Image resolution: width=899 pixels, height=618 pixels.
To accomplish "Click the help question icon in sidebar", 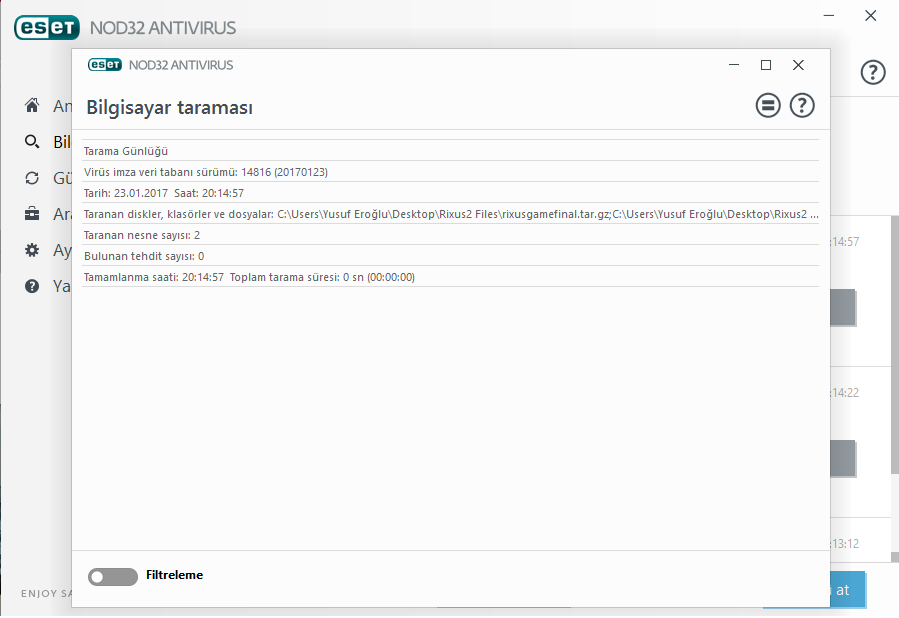I will tap(32, 286).
